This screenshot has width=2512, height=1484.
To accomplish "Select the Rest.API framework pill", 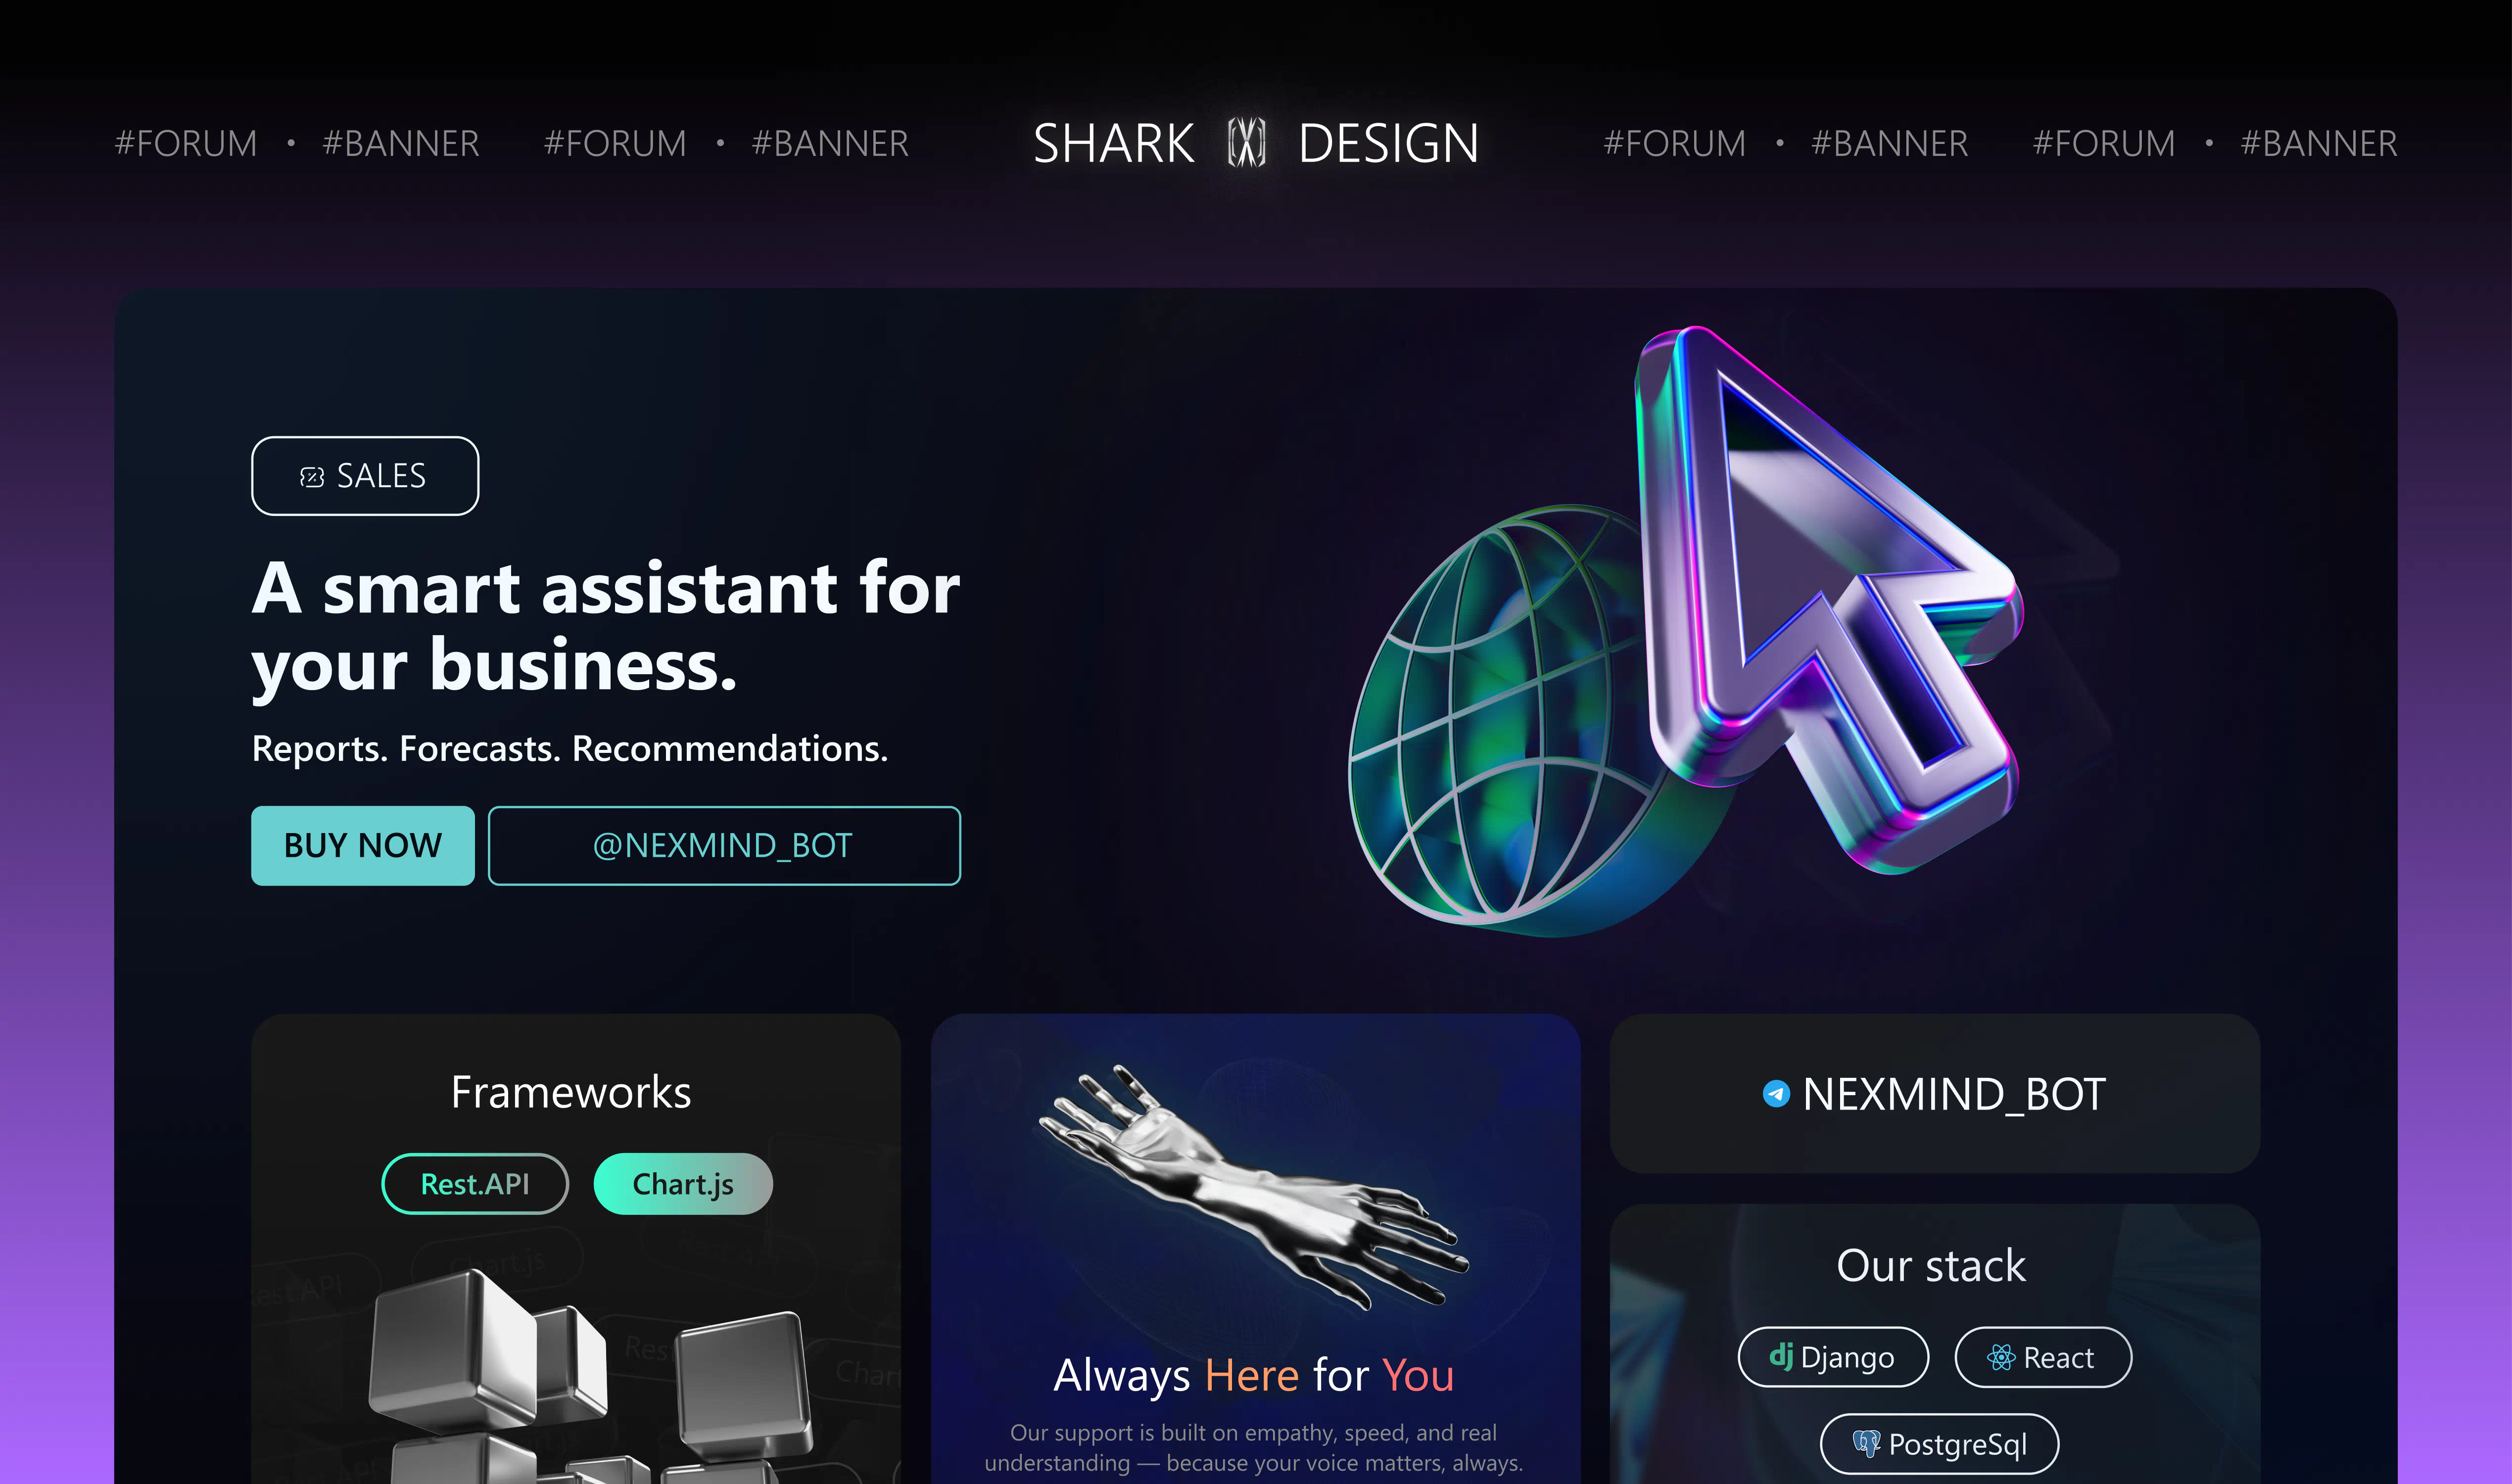I will coord(475,1184).
